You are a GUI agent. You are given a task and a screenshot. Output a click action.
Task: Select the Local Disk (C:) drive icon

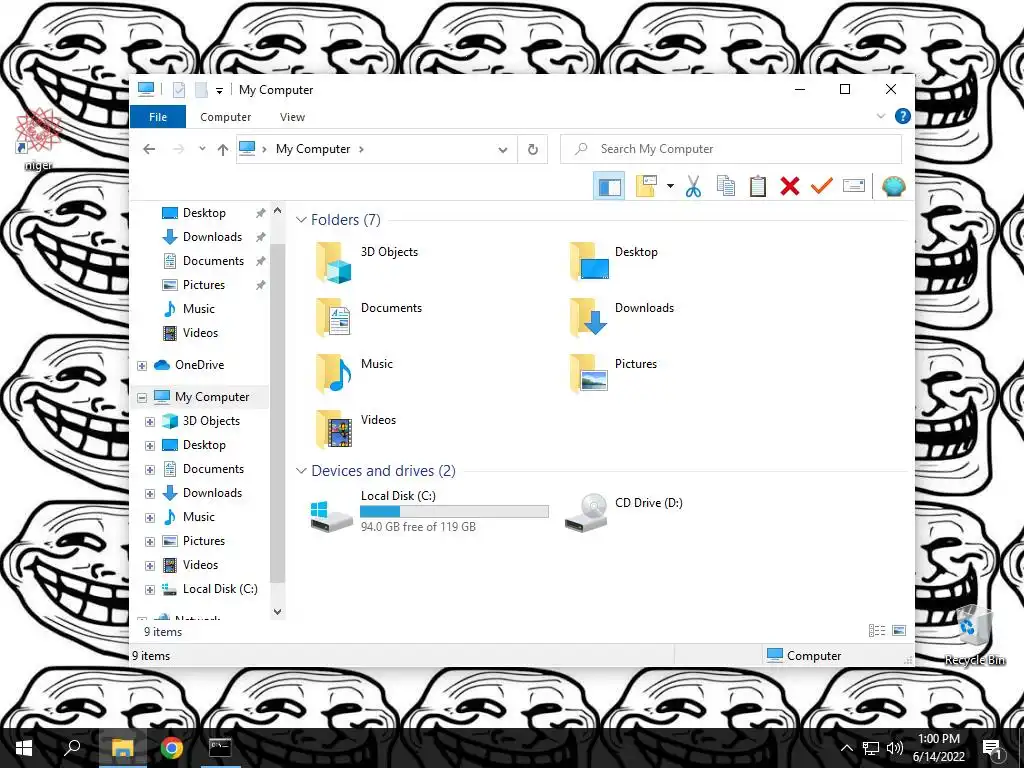point(332,516)
